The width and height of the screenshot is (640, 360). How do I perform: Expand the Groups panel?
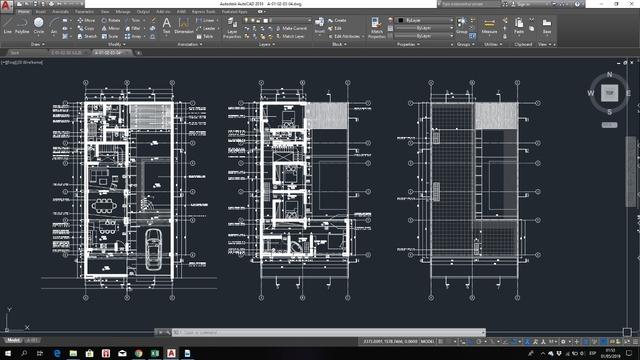[466, 44]
